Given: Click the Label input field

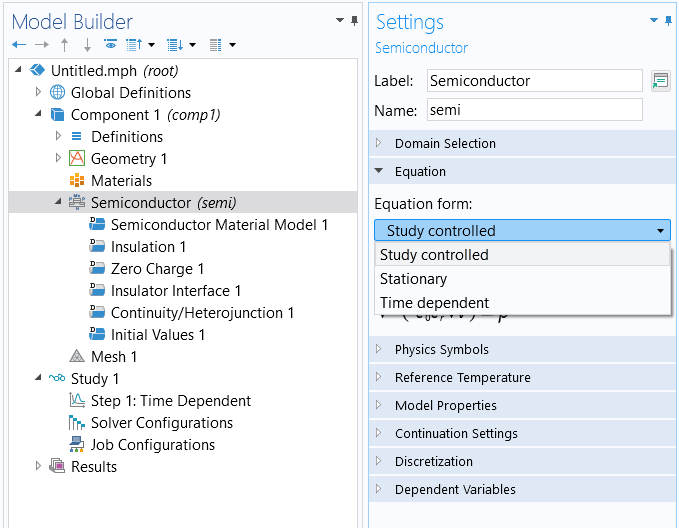Looking at the screenshot, I should tap(534, 81).
